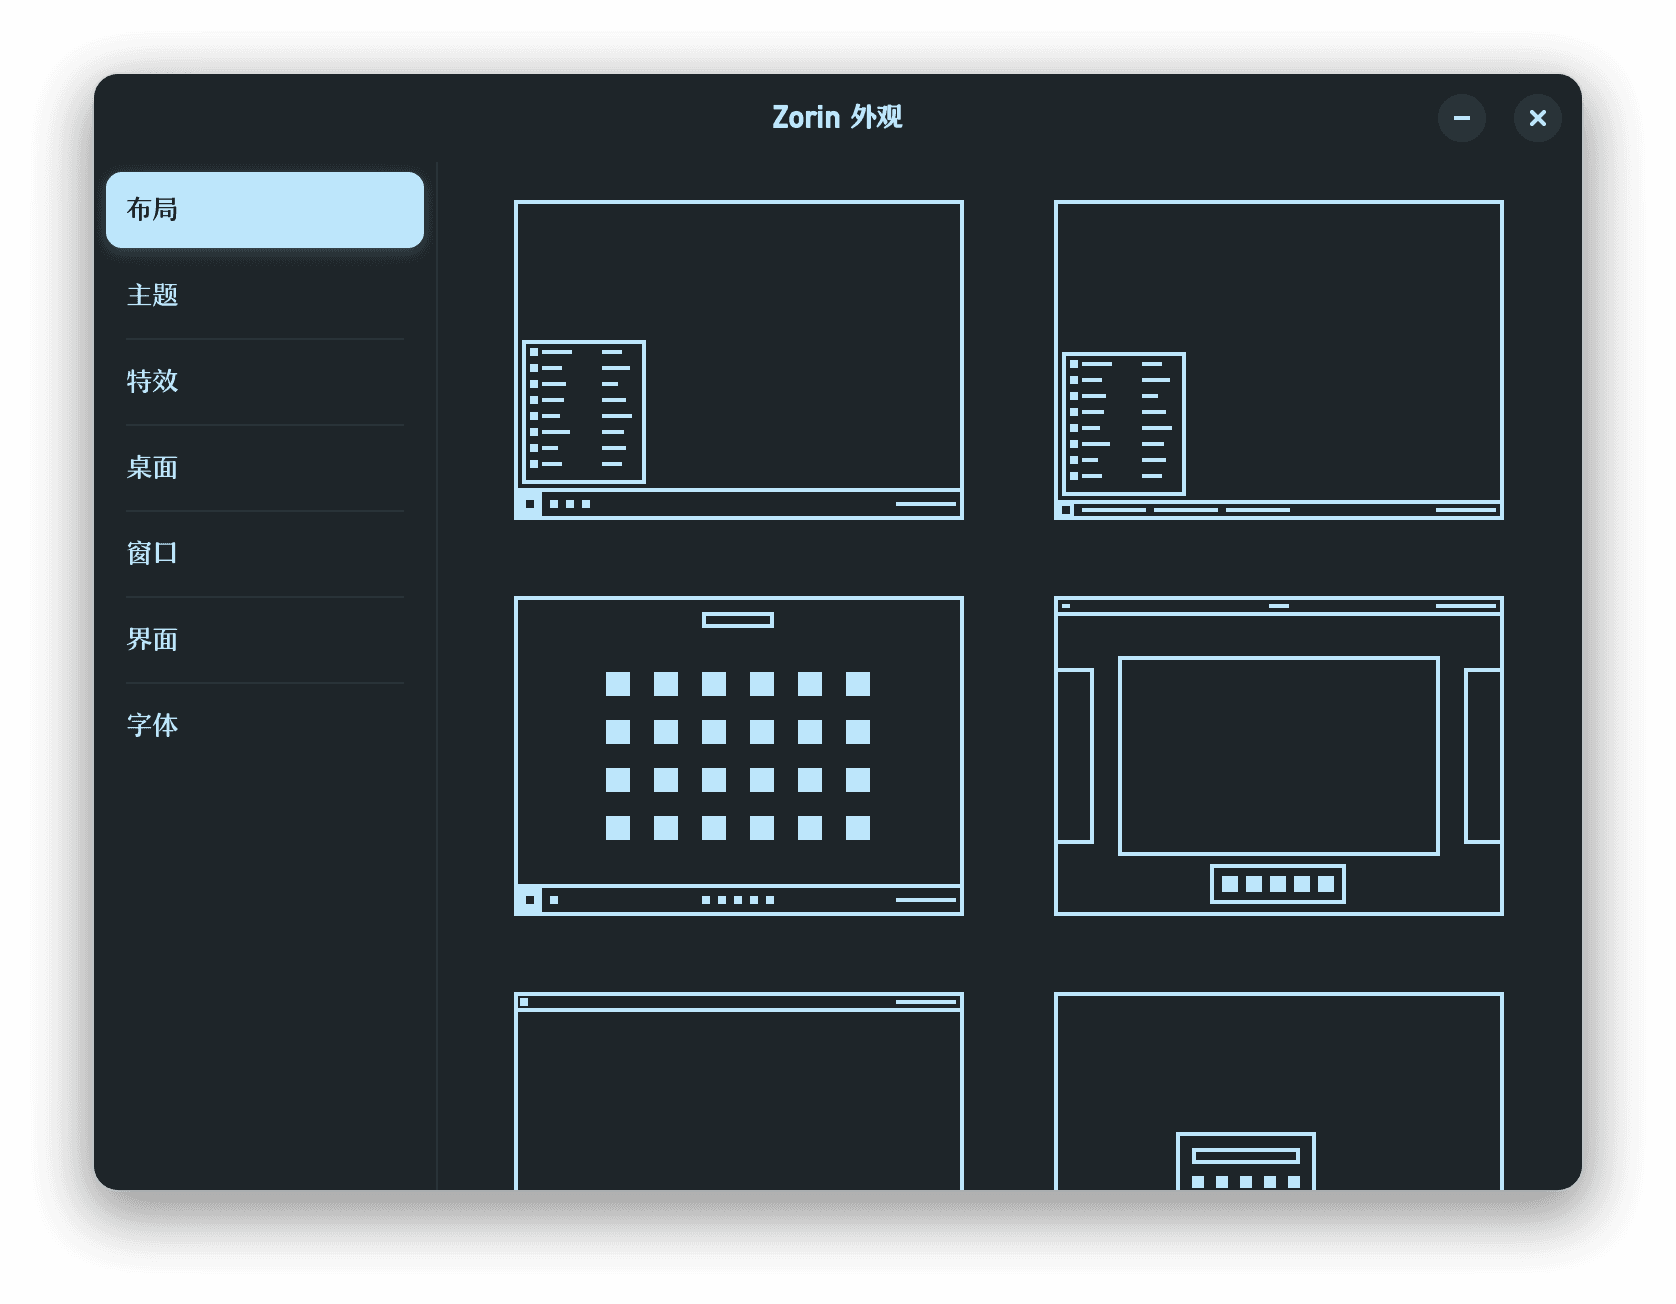Open the 窗口 settings section

pos(264,554)
